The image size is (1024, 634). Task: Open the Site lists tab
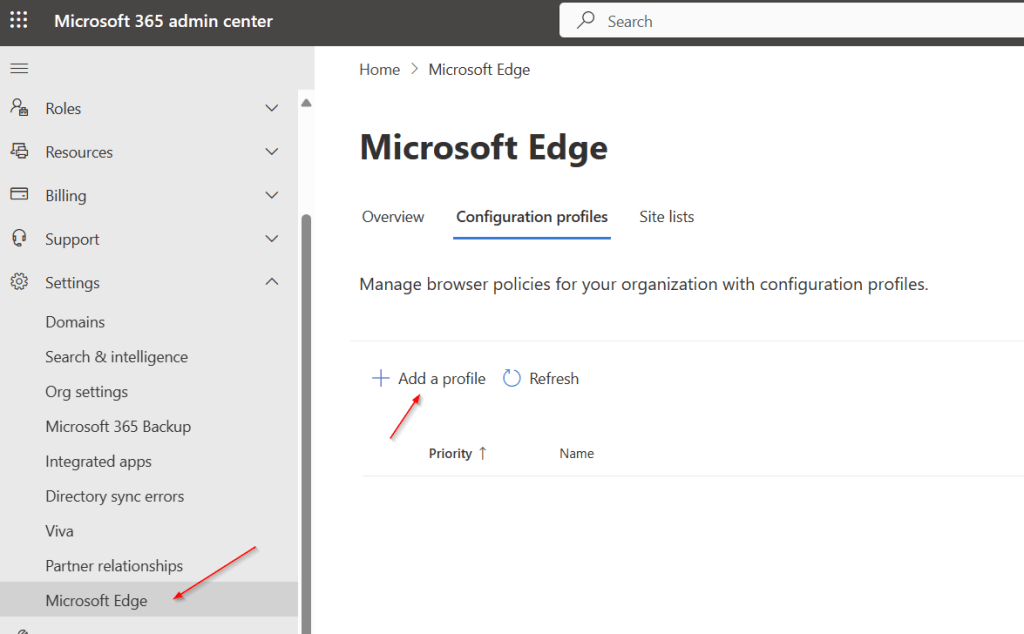pos(666,216)
